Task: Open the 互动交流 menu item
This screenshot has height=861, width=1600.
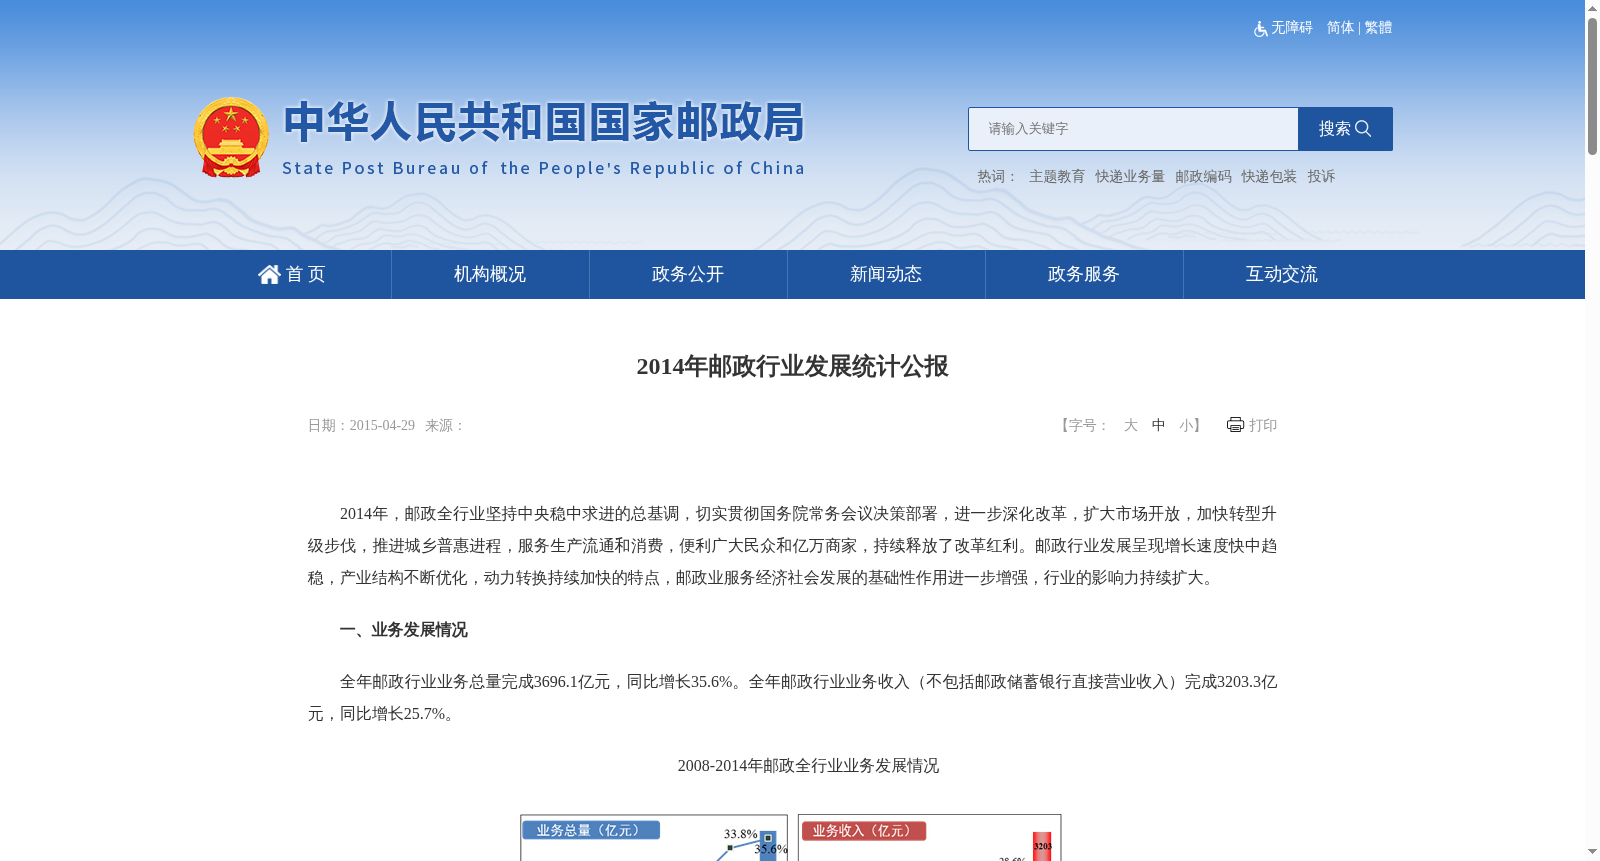Action: 1282,274
